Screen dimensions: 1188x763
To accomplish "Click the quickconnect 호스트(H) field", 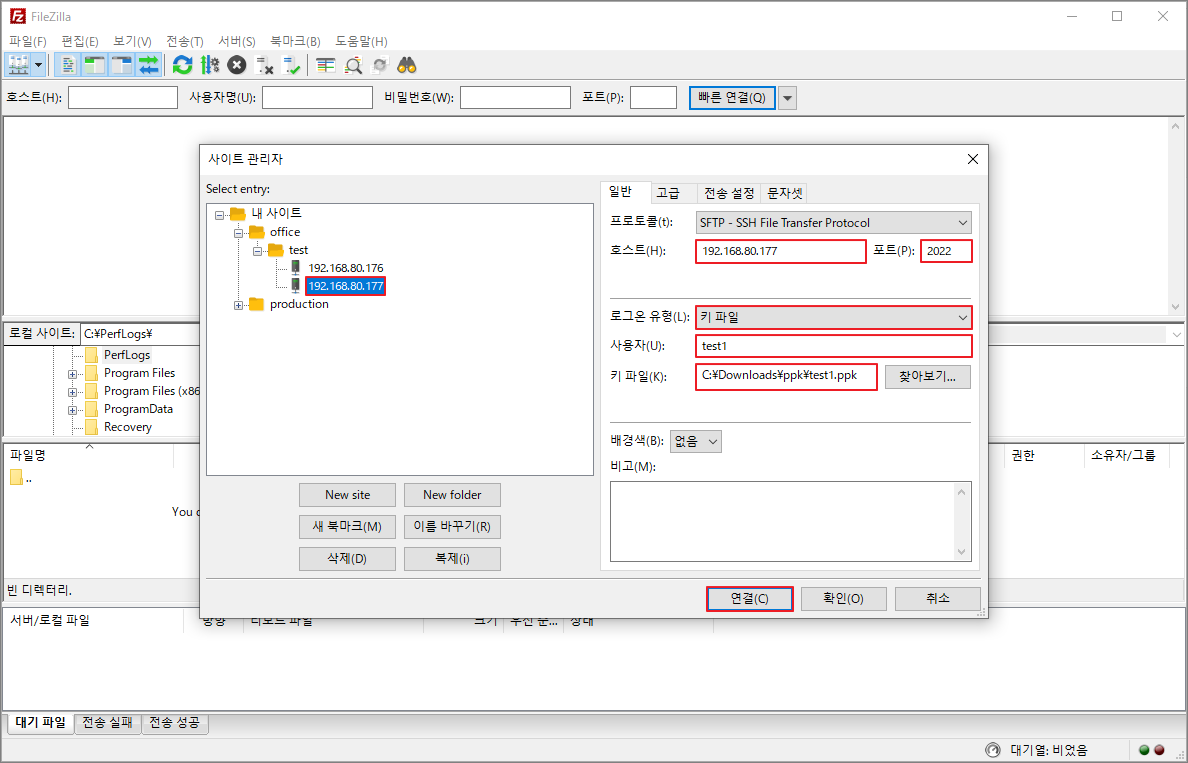I will coord(123,98).
